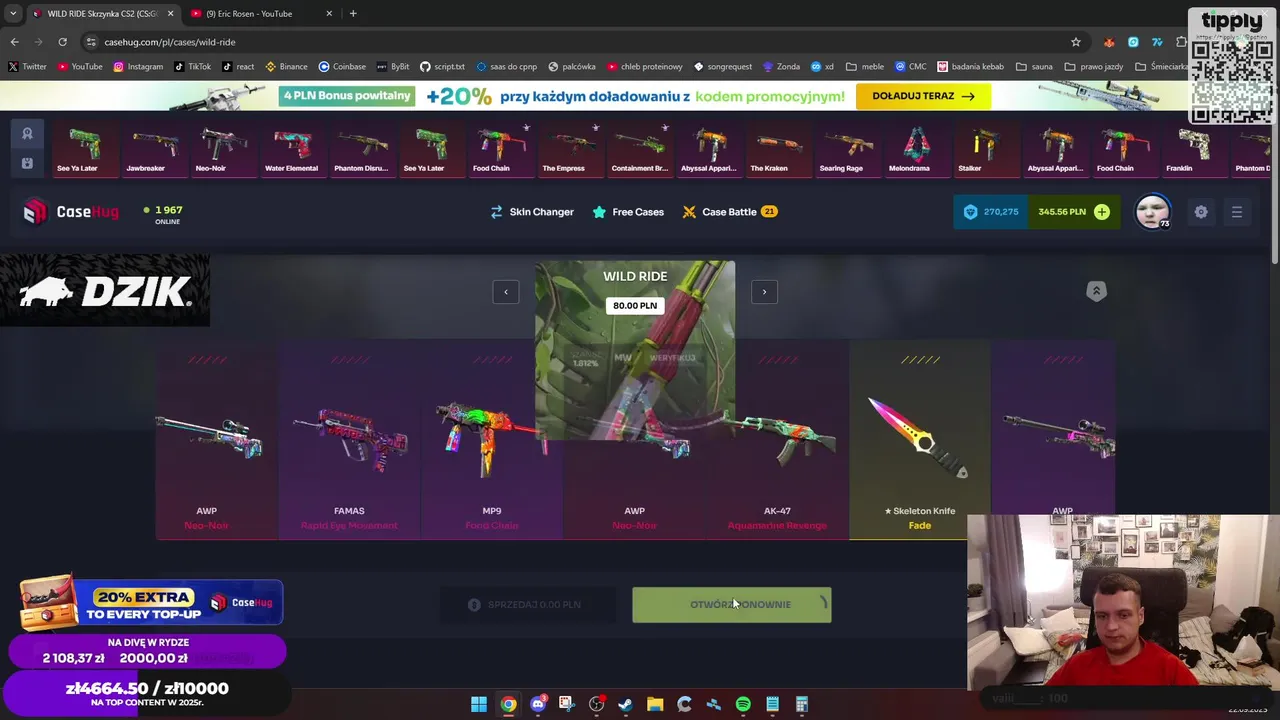Open the sauna bookmarks folder

click(x=1034, y=67)
